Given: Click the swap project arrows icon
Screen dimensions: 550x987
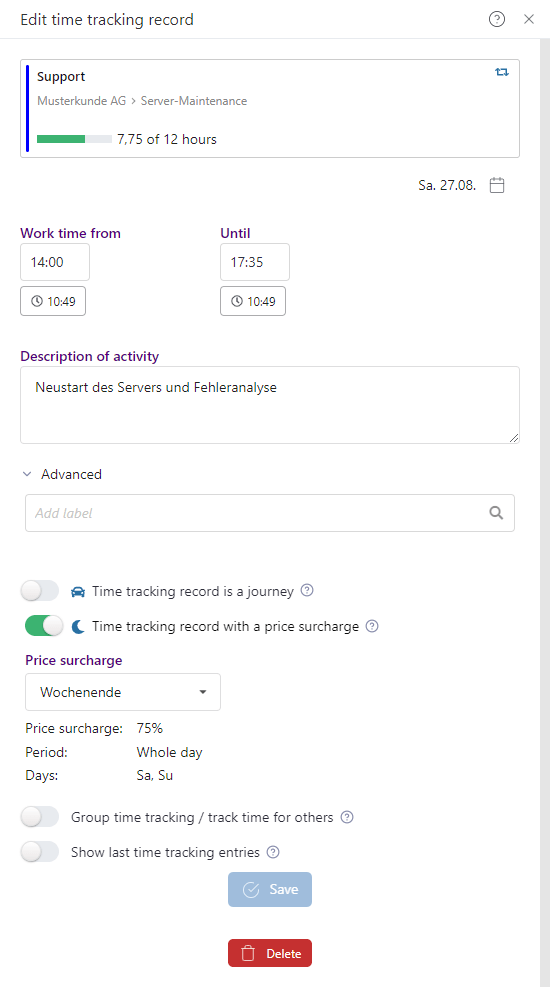Looking at the screenshot, I should 502,72.
